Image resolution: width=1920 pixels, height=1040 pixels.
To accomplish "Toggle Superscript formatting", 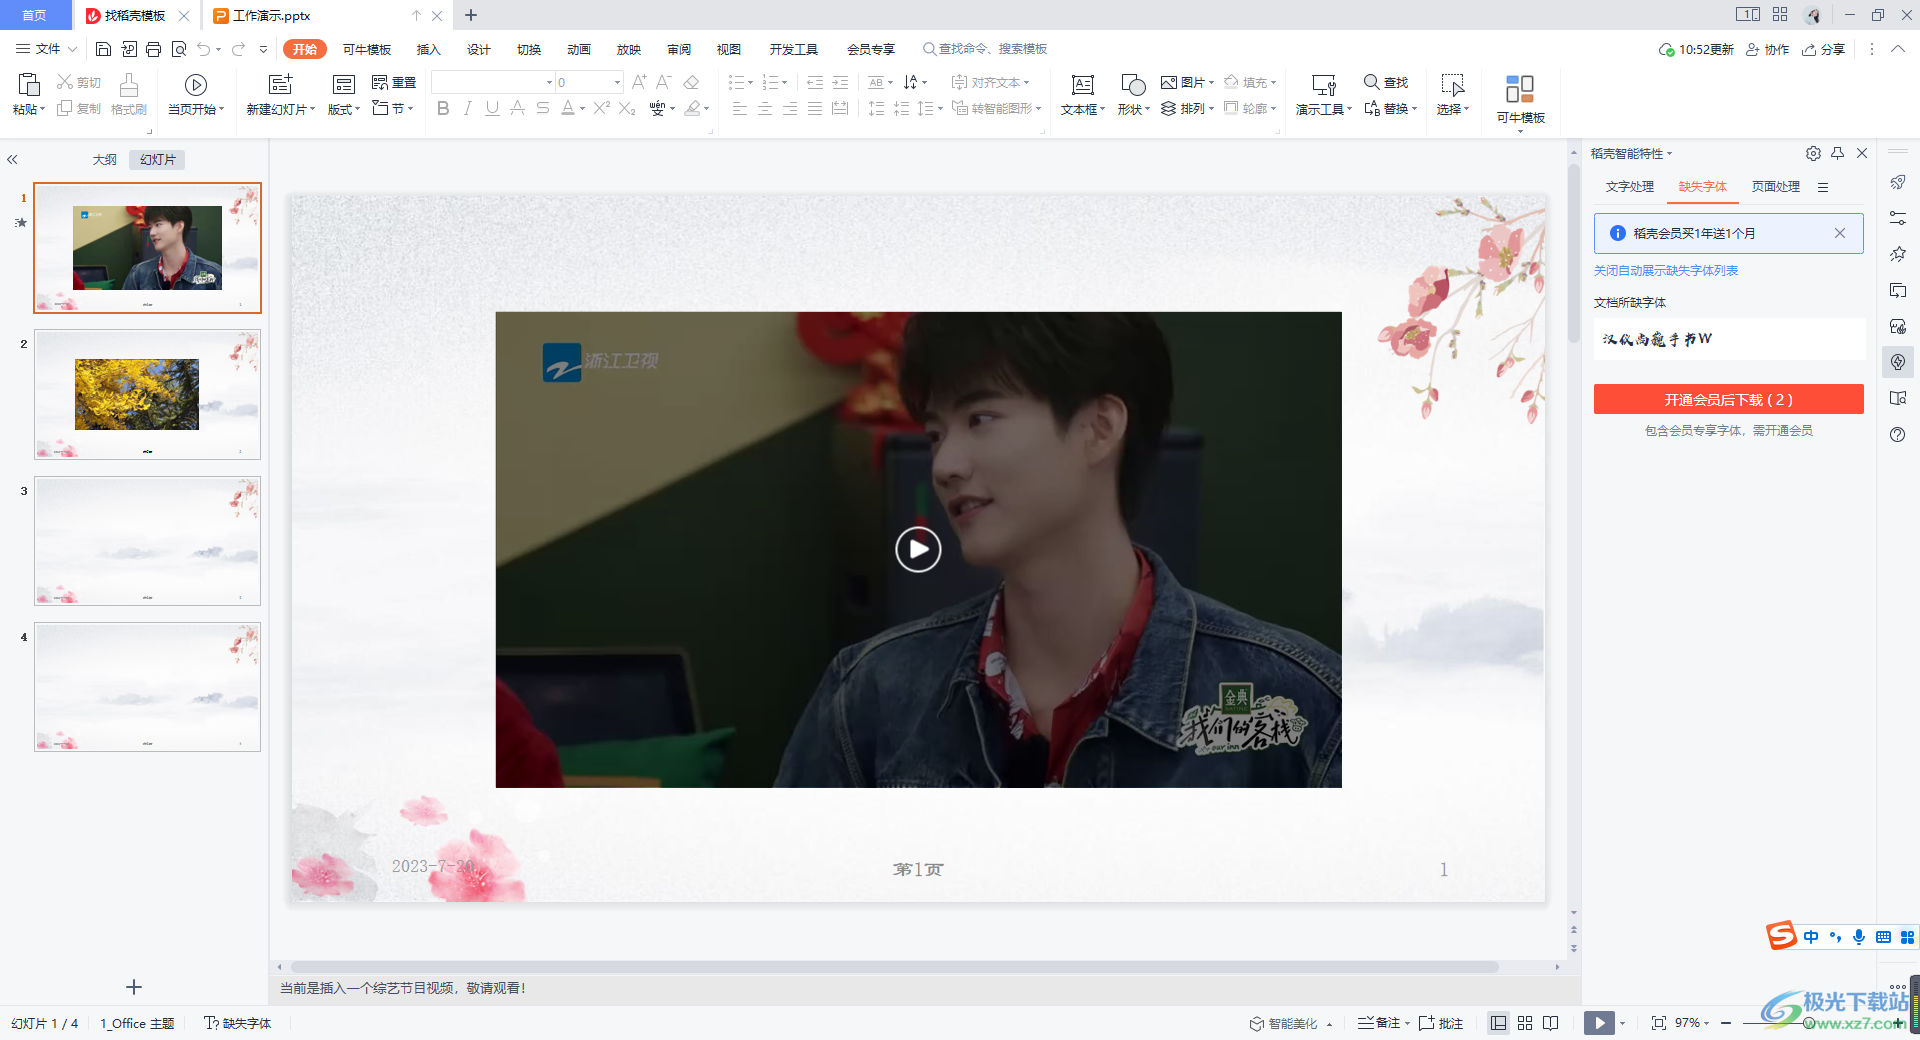I will pos(601,108).
